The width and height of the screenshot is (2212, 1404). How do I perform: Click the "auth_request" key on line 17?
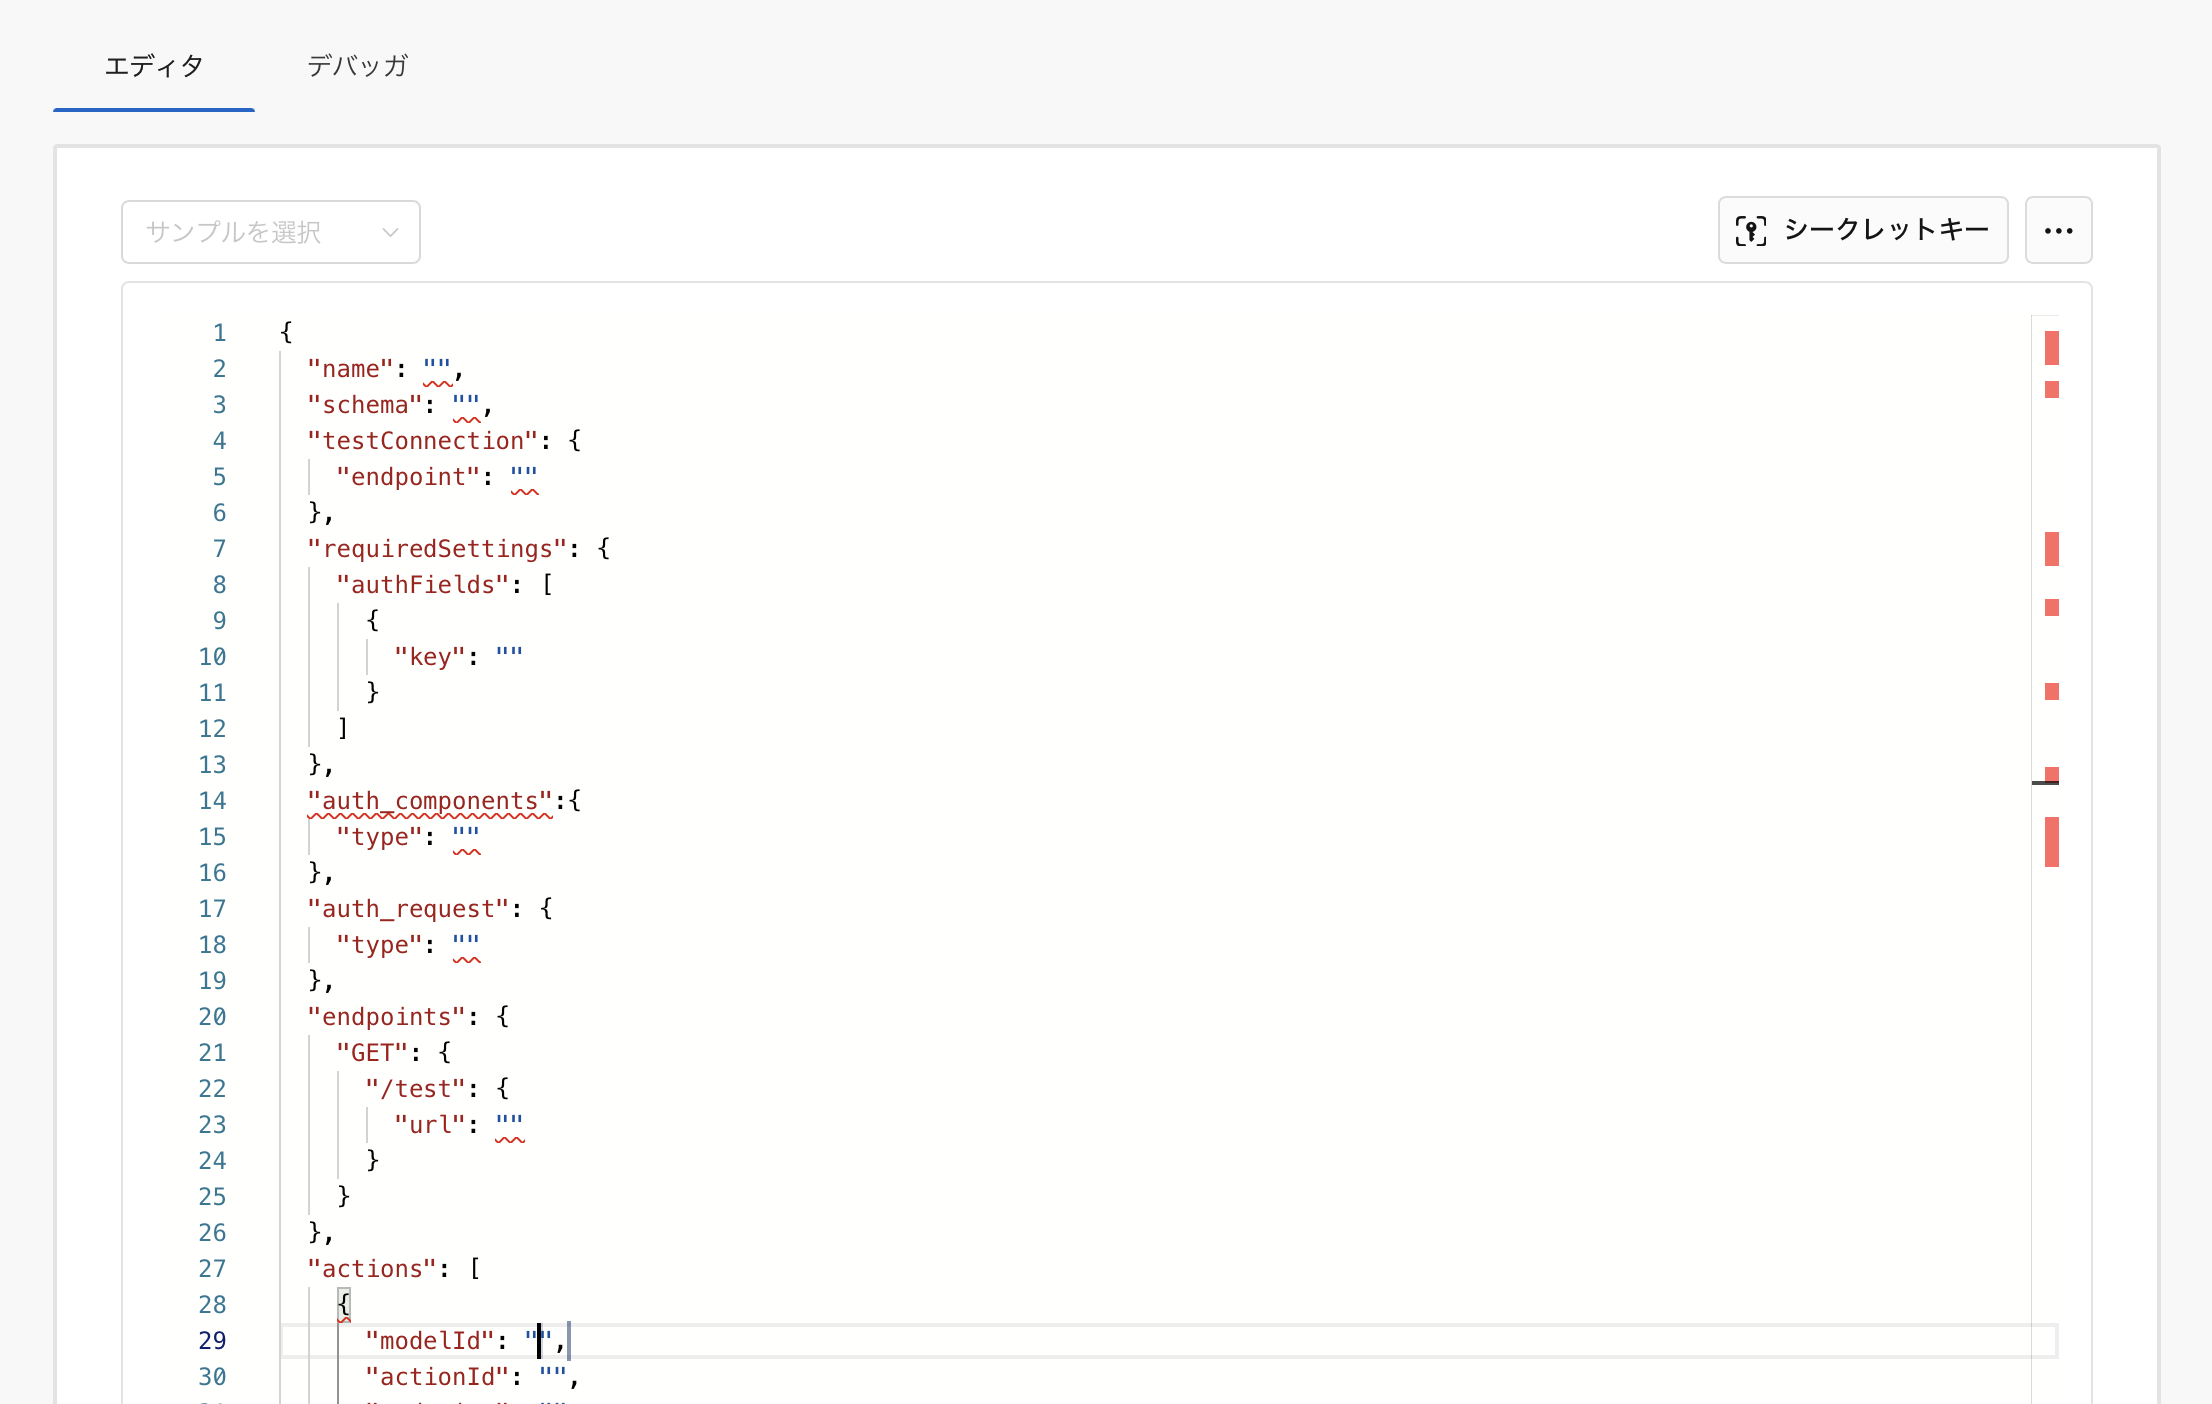[409, 909]
